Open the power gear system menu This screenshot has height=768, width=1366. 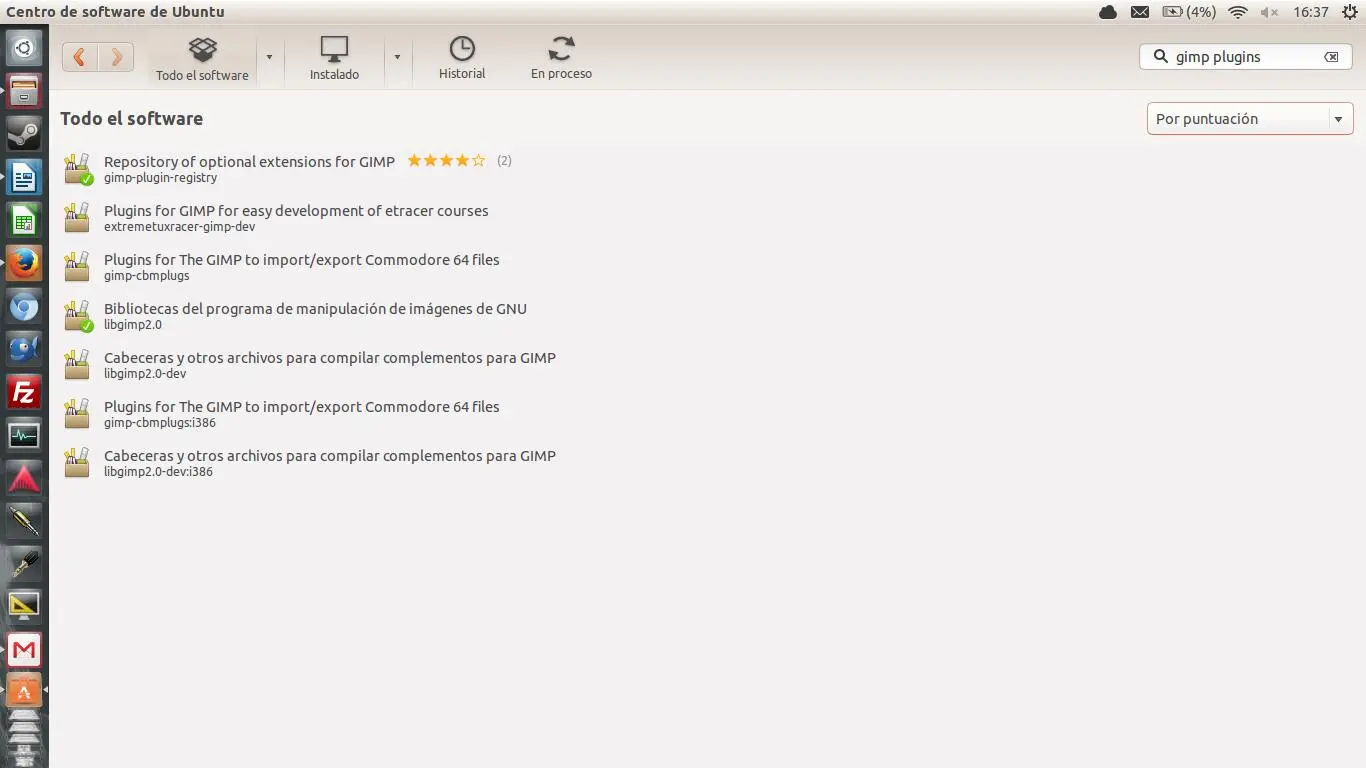(x=1349, y=12)
